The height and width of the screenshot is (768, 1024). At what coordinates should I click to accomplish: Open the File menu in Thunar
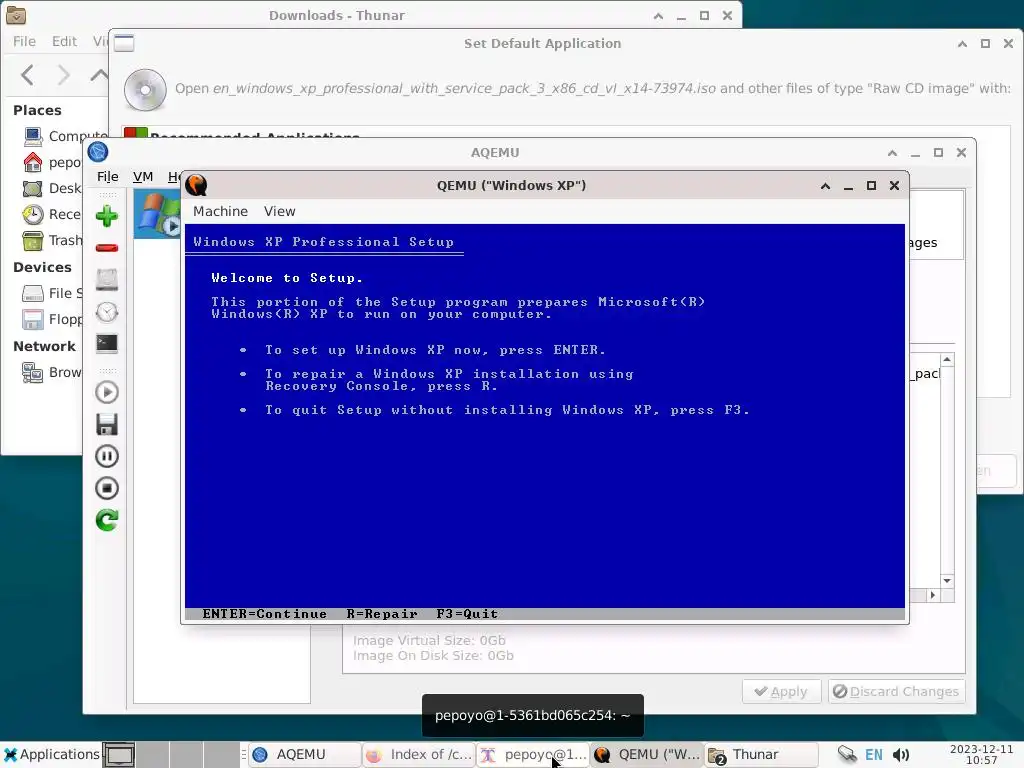24,41
